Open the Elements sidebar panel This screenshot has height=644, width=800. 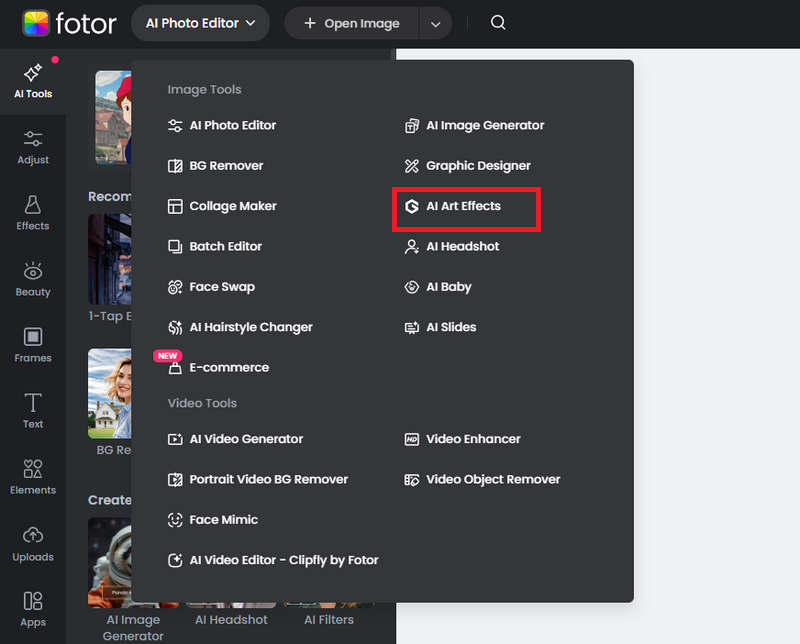[x=33, y=477]
